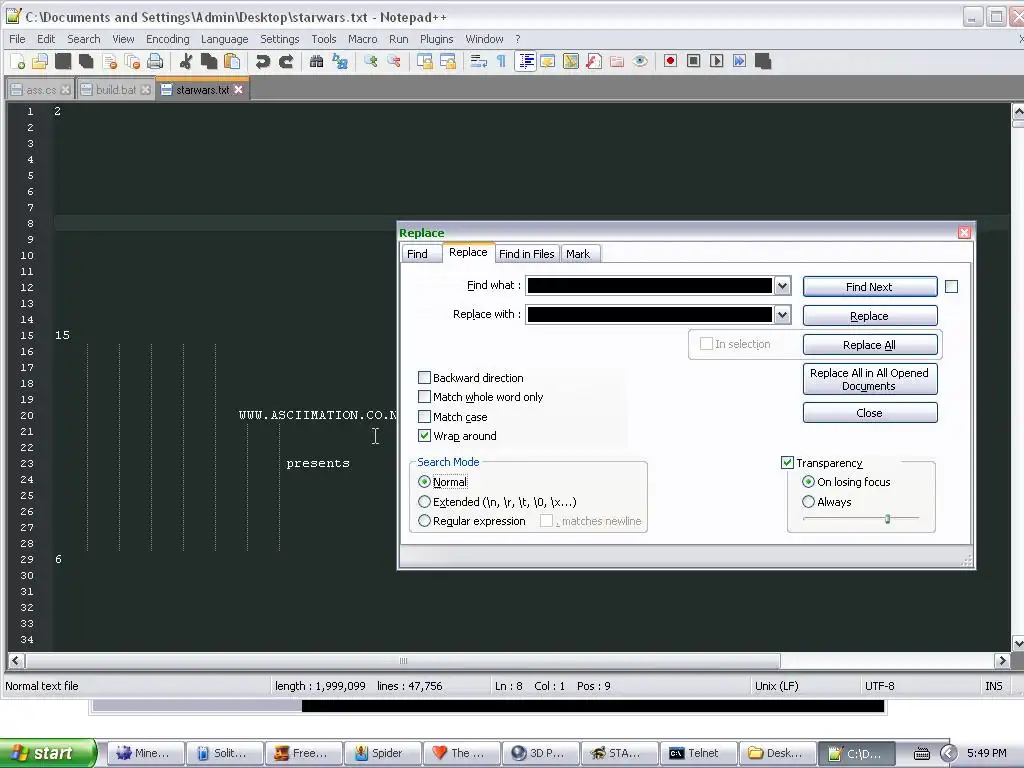Switch to build.bat document tab

coord(116,89)
